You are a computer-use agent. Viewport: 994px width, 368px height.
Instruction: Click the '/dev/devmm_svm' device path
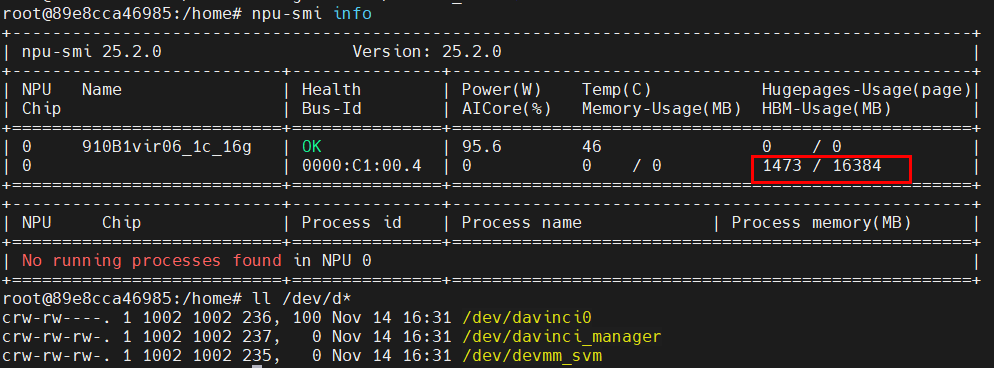pos(531,356)
